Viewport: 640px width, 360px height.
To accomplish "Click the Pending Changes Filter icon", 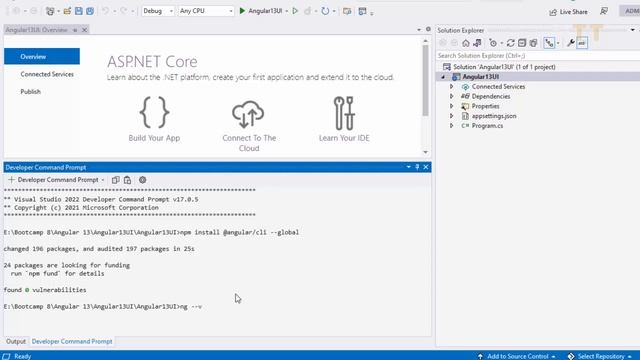I will [x=493, y=43].
